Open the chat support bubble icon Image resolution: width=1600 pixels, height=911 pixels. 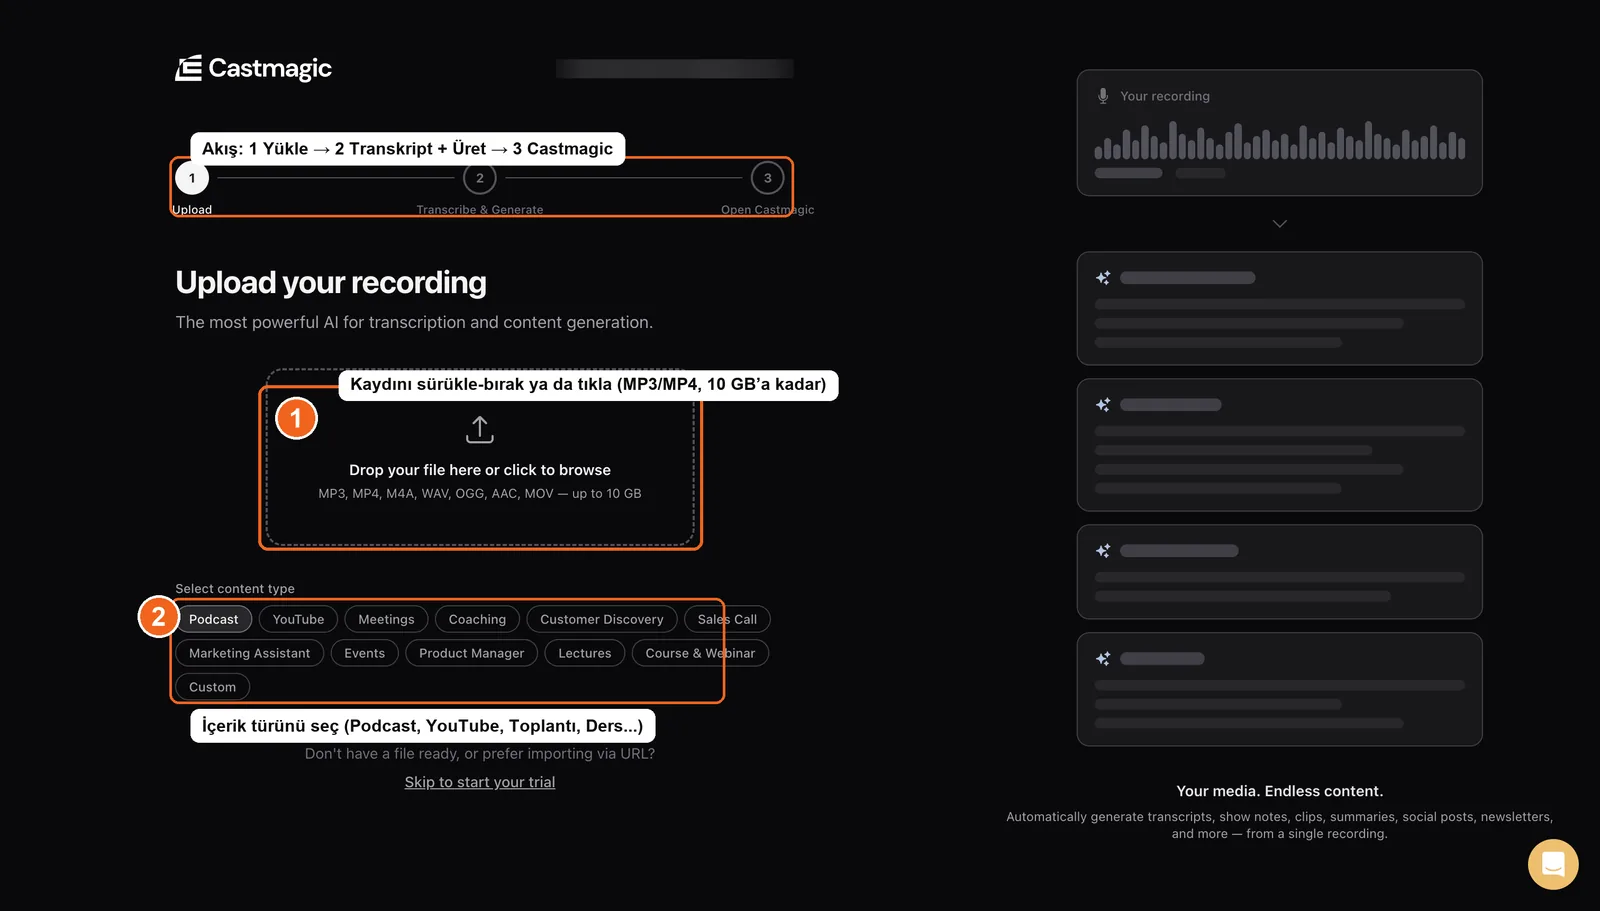coord(1553,863)
